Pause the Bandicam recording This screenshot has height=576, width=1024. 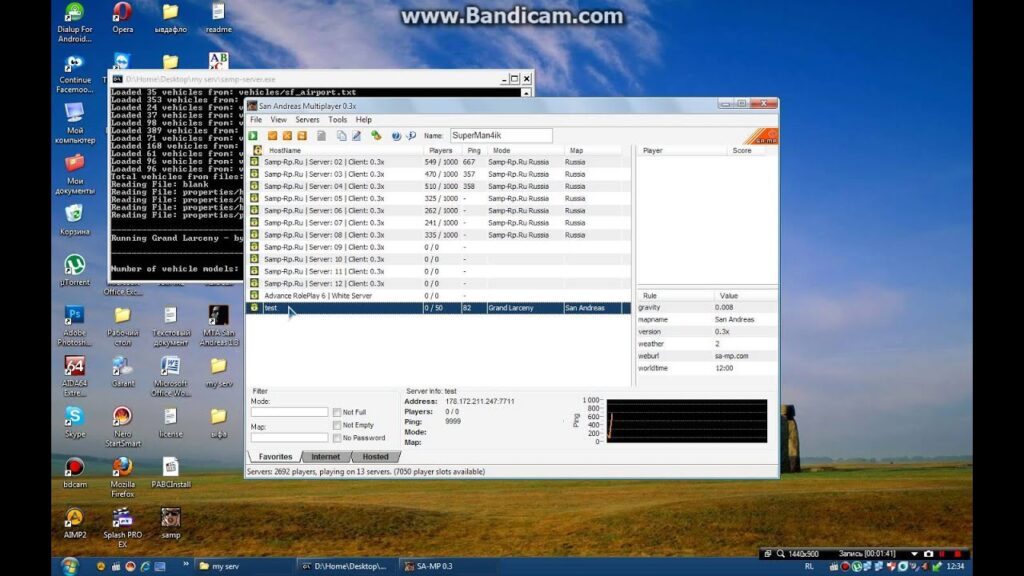(942, 554)
